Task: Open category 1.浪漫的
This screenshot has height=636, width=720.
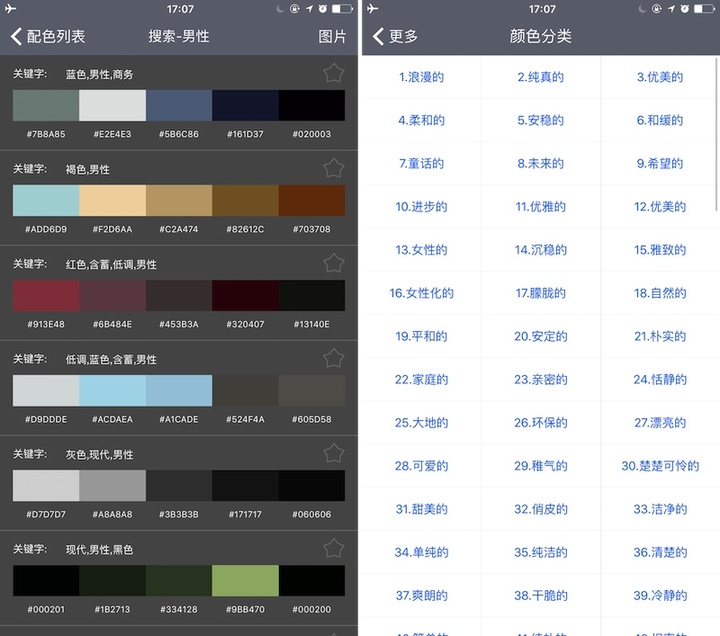Action: (421, 77)
